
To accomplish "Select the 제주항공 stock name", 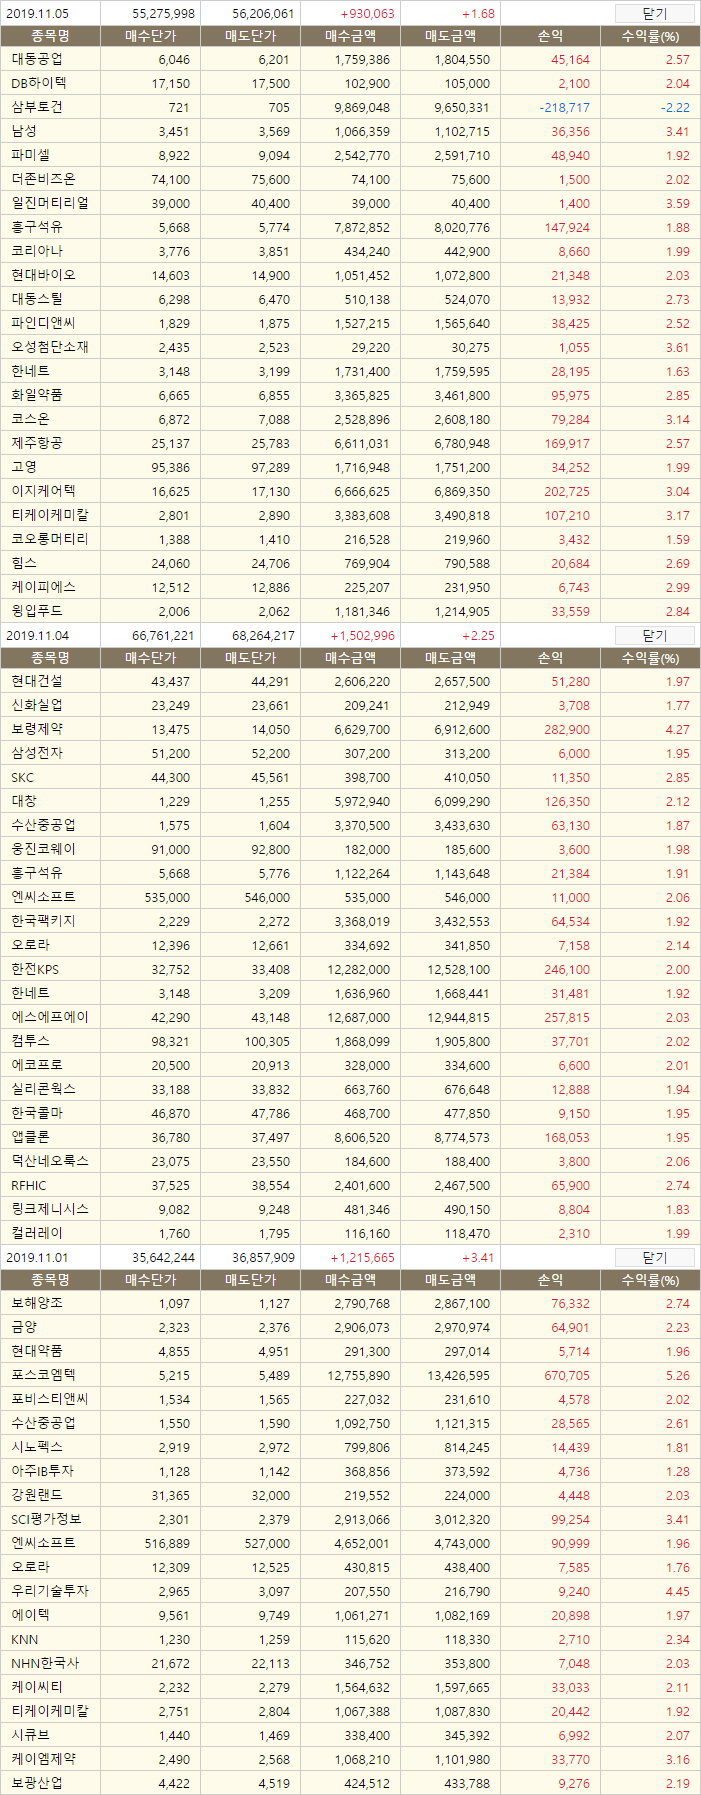I will coord(36,444).
